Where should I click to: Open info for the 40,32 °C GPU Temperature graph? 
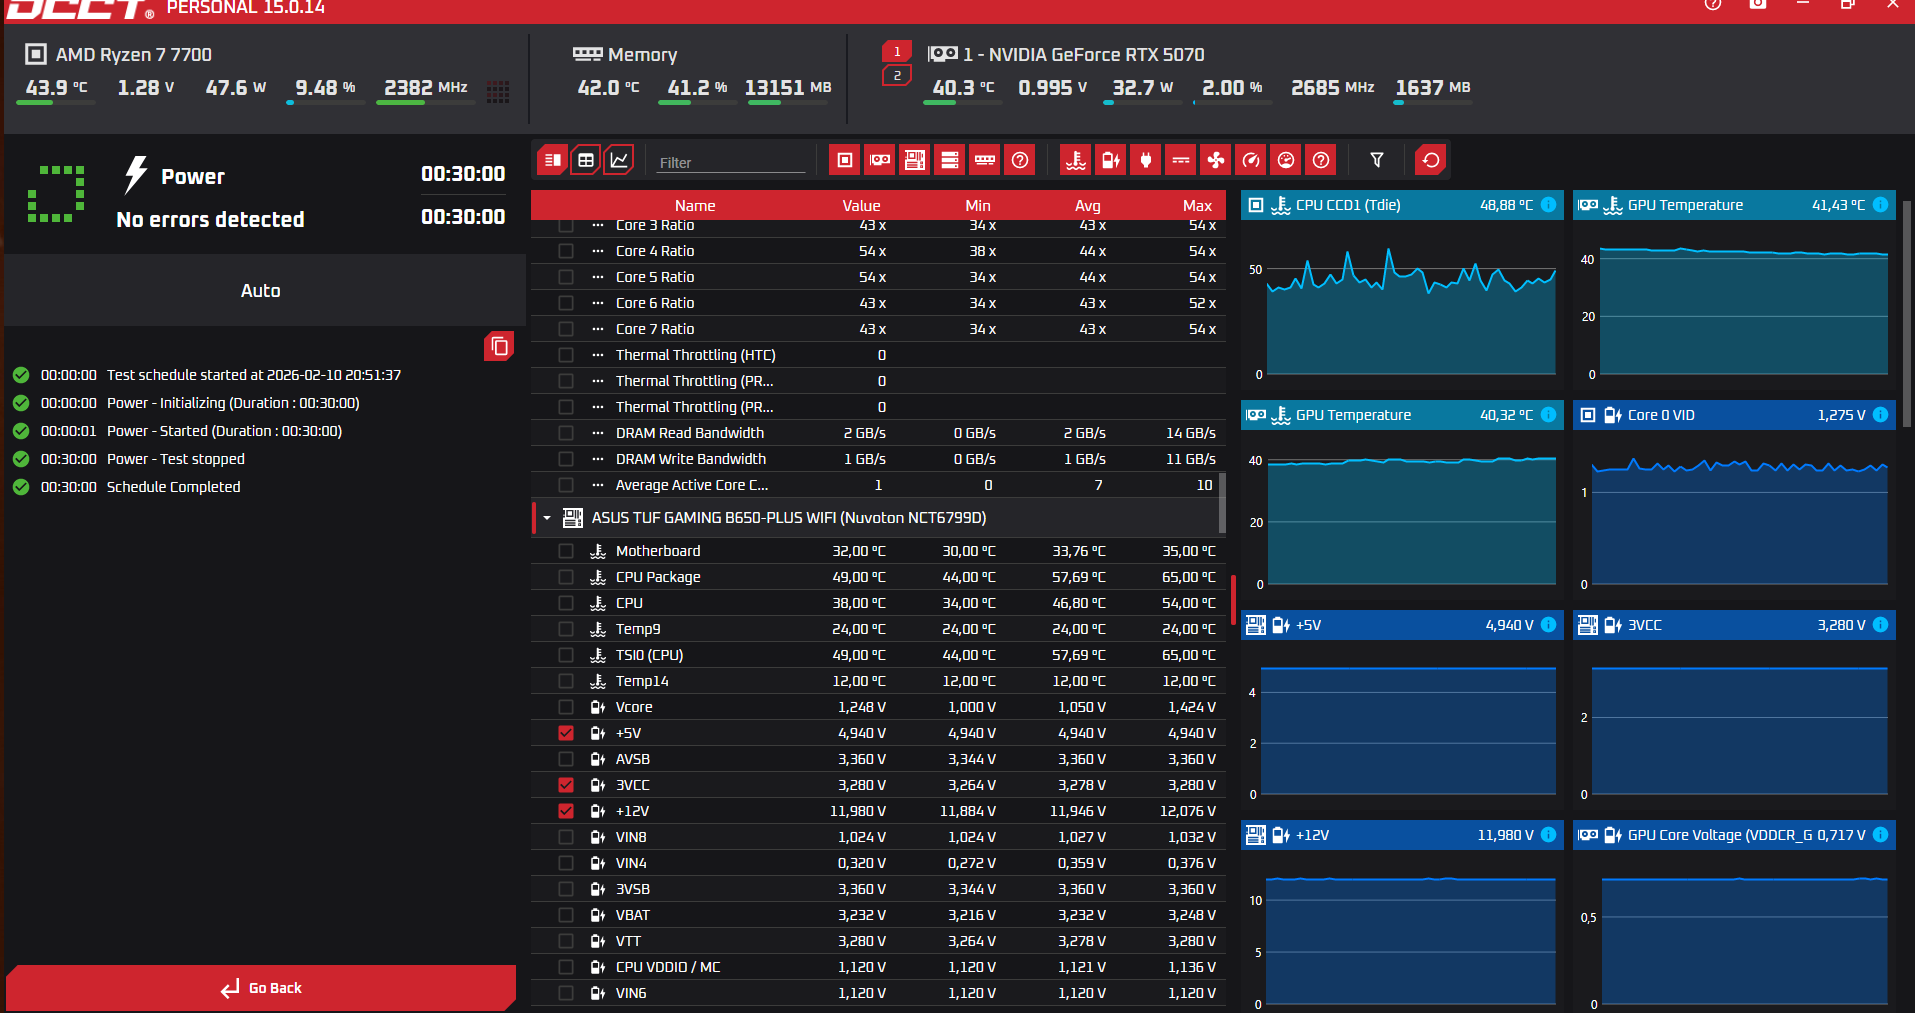[x=1548, y=415]
